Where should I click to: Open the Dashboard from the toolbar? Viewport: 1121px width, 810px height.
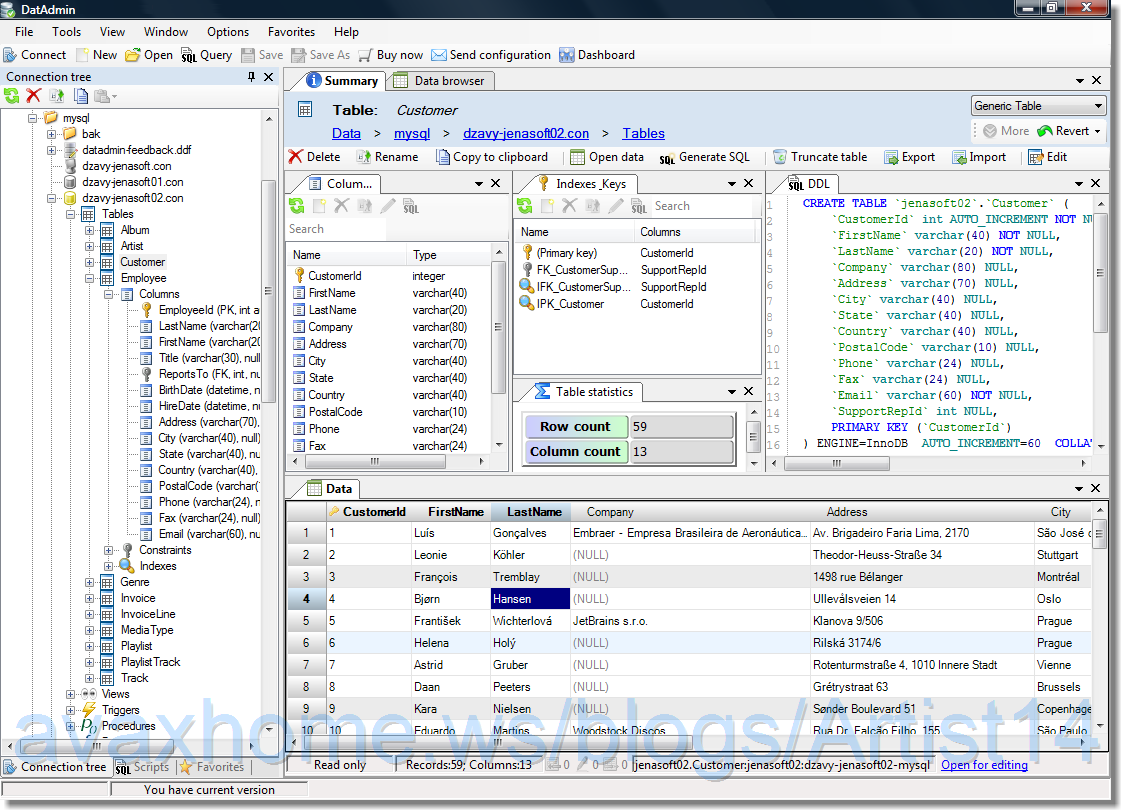click(597, 55)
